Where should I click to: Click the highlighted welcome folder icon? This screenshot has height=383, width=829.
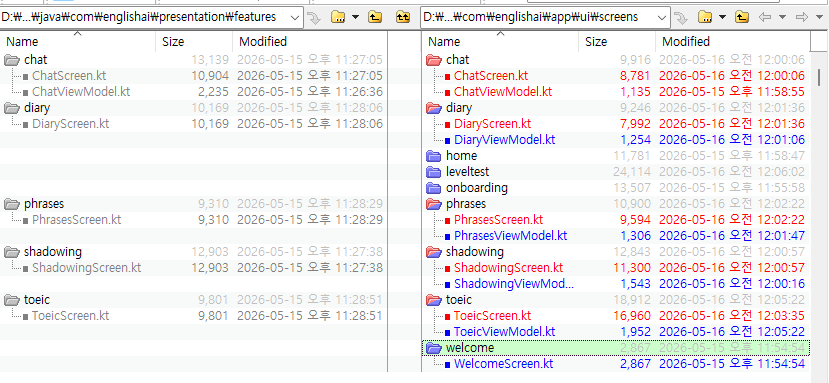pos(434,348)
